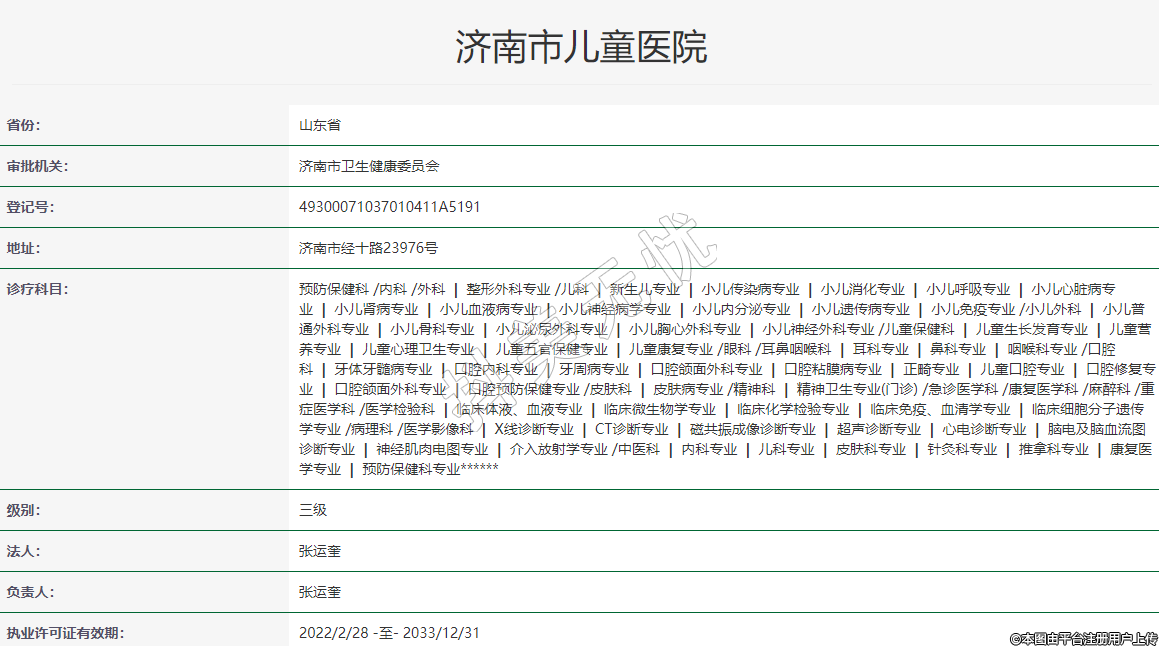Click the 济南市儿童医院 page title
This screenshot has height=646, width=1159.
pyautogui.click(x=580, y=47)
